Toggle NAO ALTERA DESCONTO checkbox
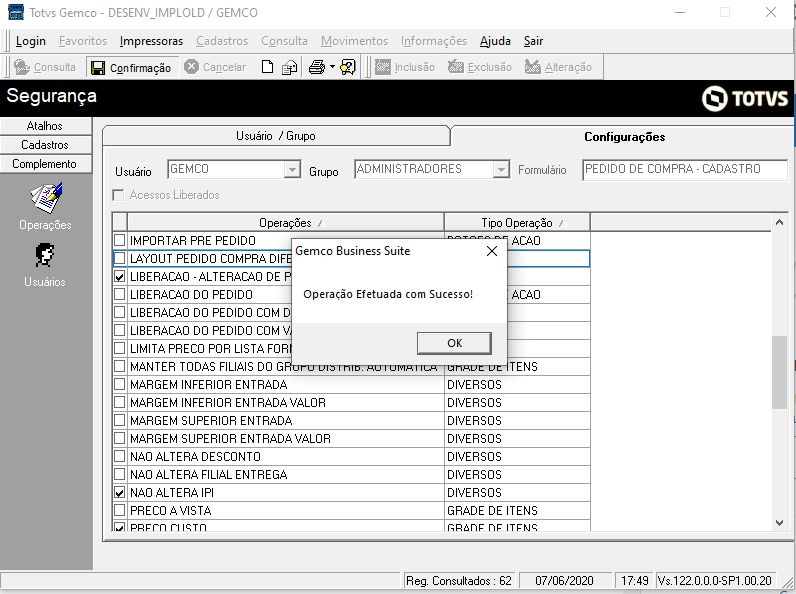Screen dimensions: 796x594 (x=119, y=456)
